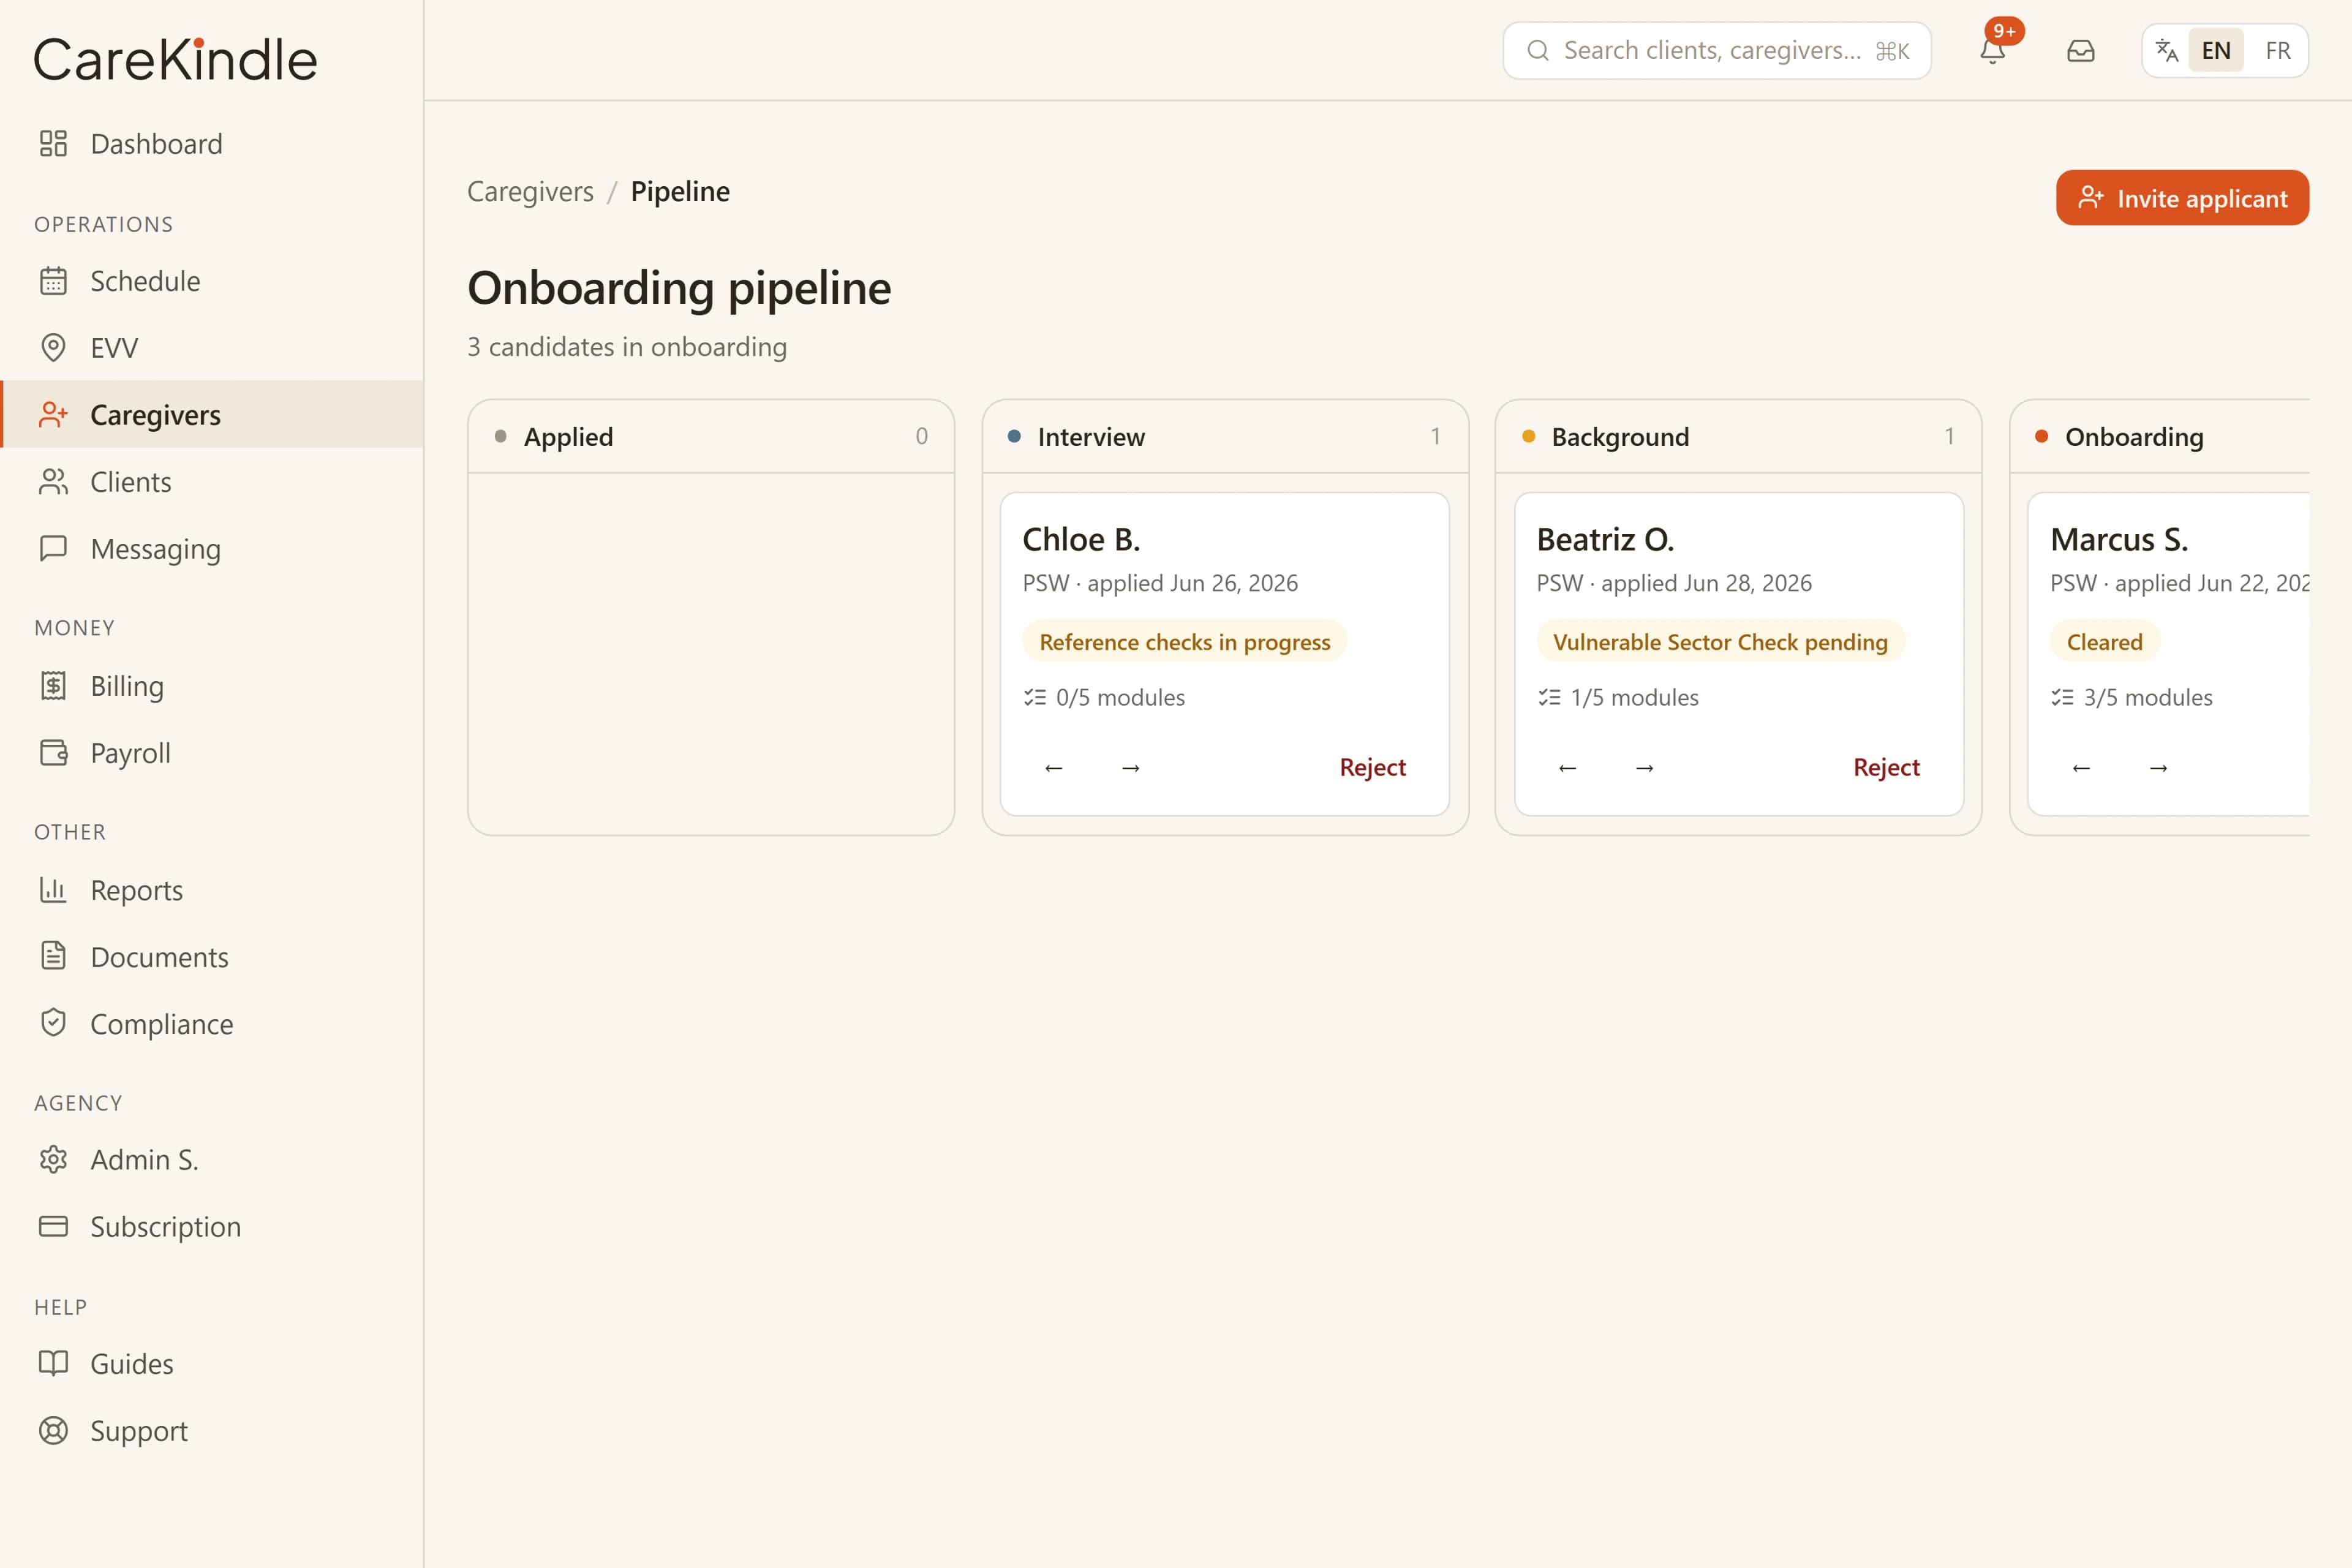Click the Subscription card icon
The height and width of the screenshot is (1568, 2352).
[x=53, y=1227]
